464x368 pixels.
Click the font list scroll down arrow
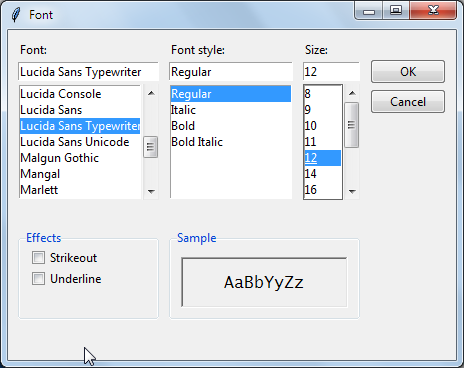click(x=151, y=191)
